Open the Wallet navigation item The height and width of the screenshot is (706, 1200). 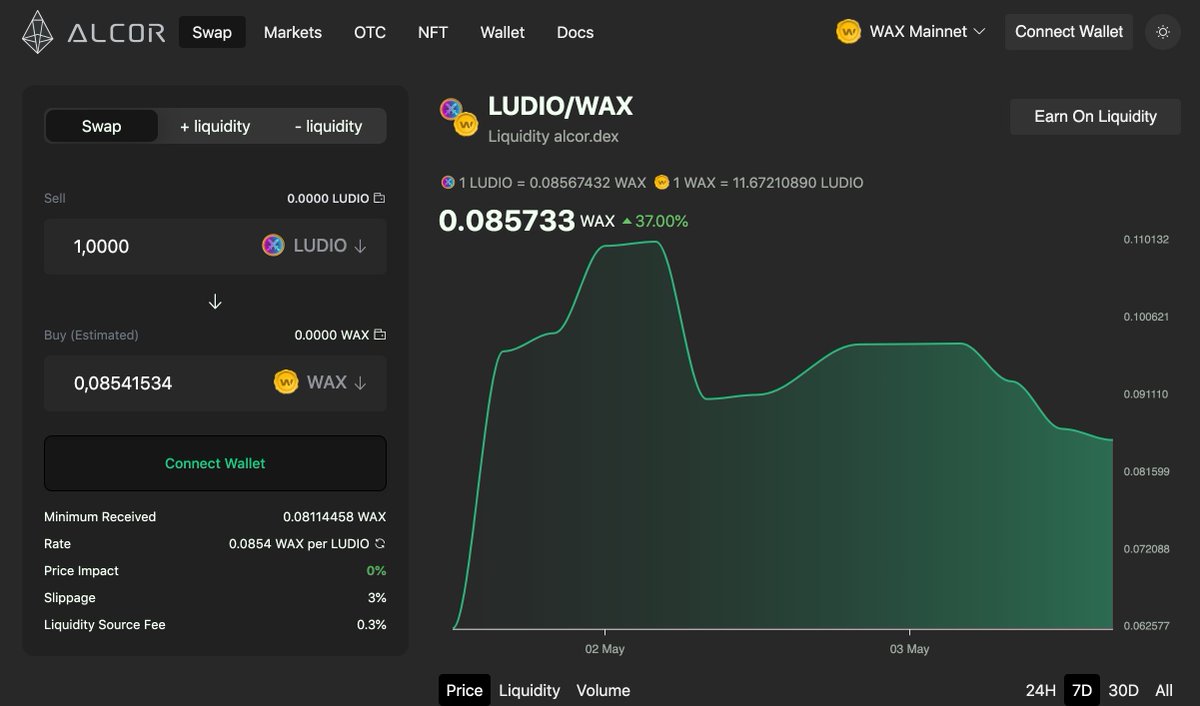(x=502, y=32)
